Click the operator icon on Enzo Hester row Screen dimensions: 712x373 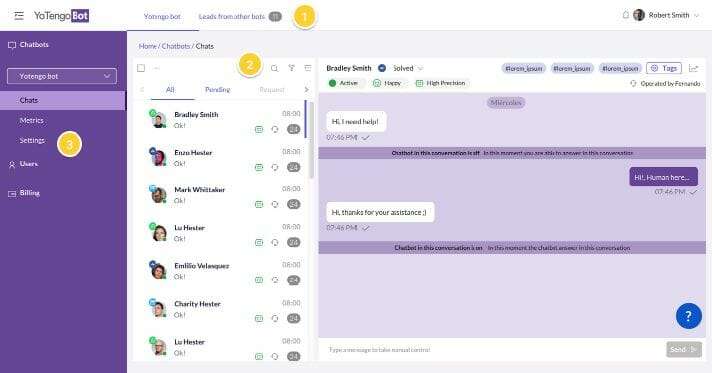pos(275,168)
